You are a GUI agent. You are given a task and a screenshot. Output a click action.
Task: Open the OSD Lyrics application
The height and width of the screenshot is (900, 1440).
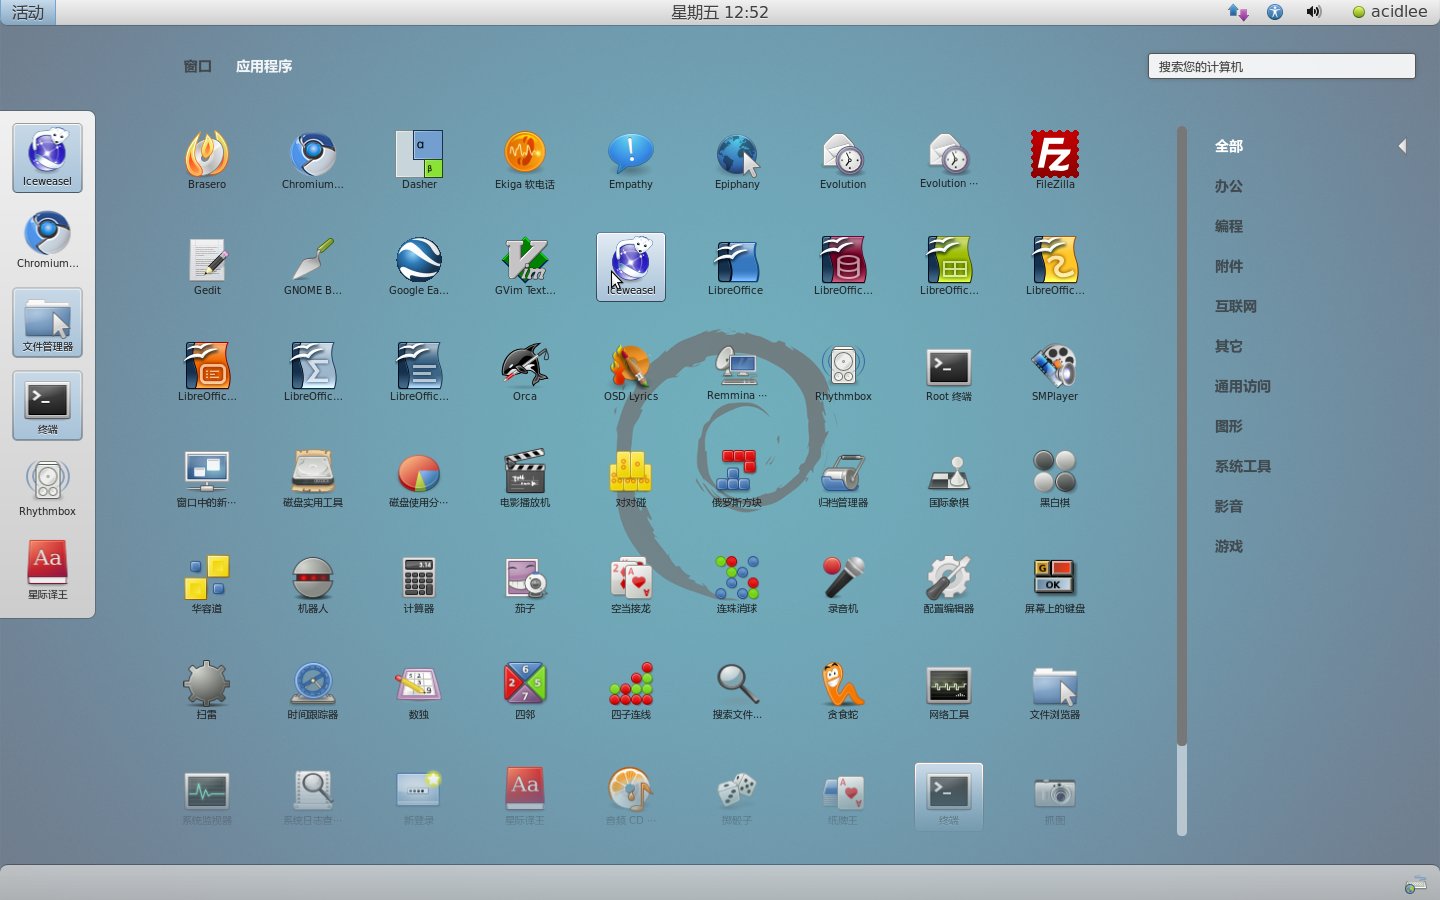(631, 372)
